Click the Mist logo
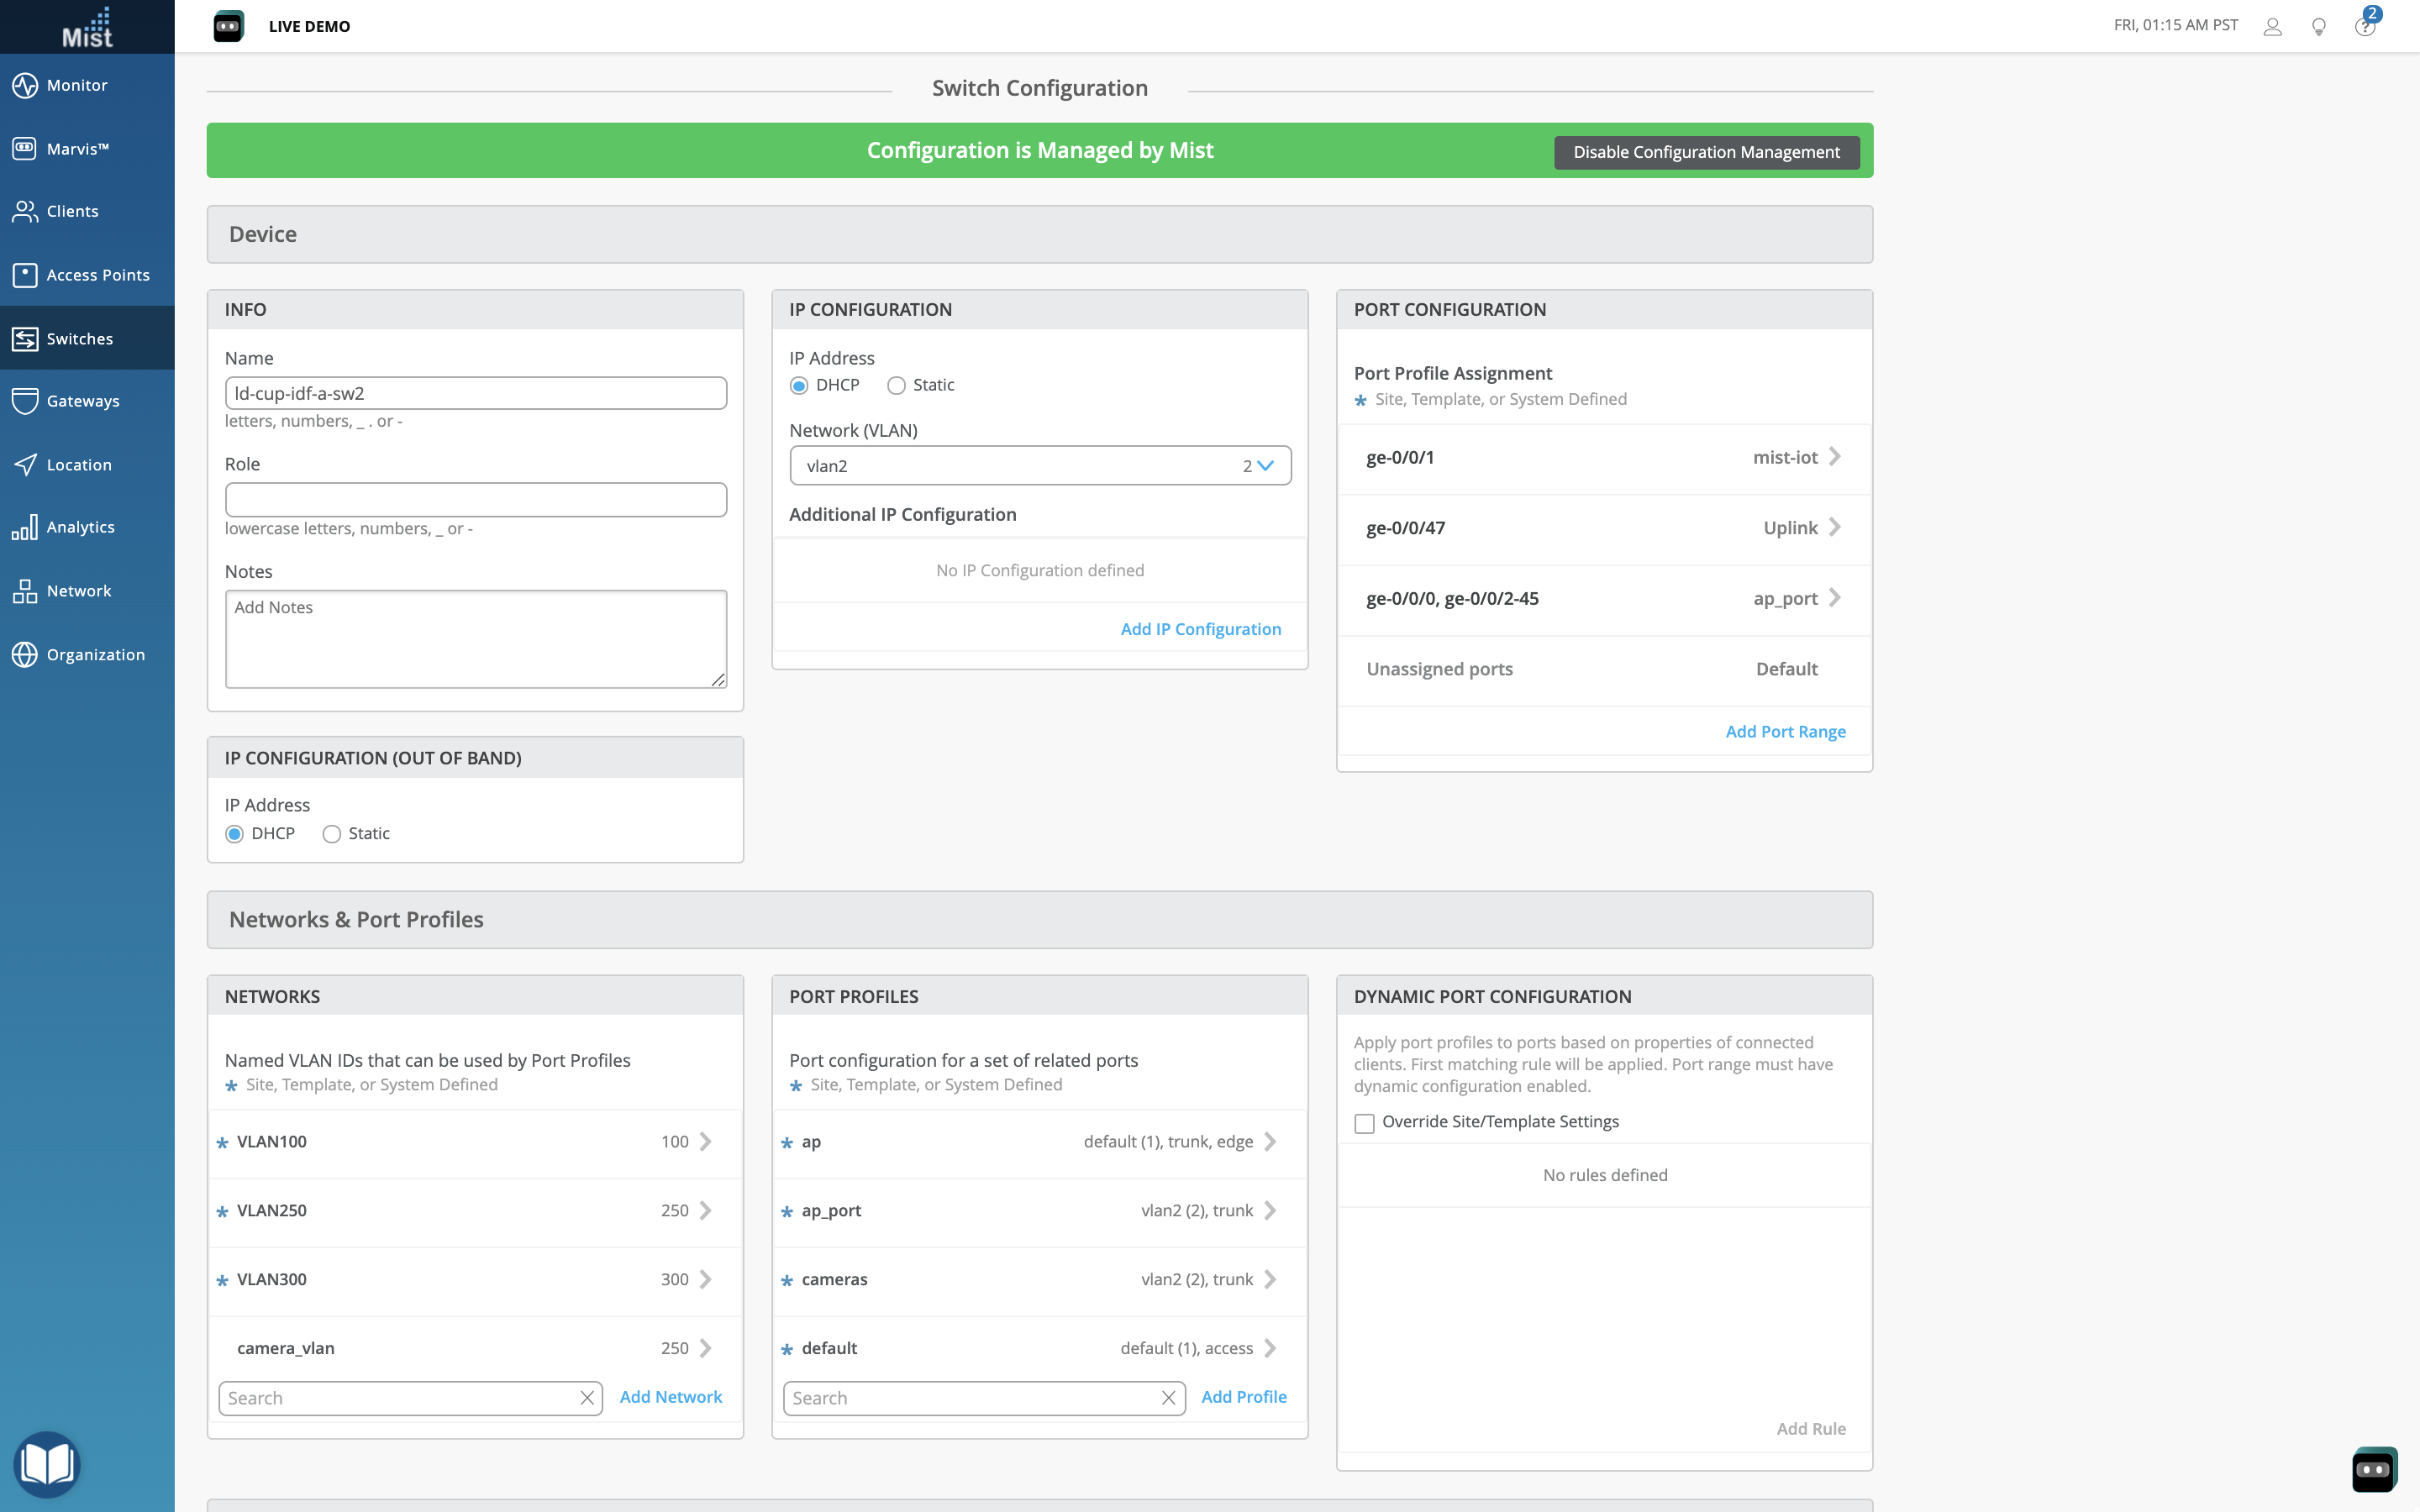The image size is (2420, 1512). point(87,27)
